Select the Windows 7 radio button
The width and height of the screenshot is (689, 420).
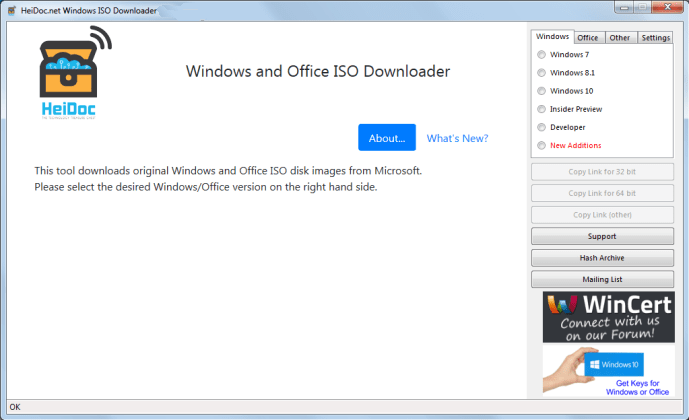tap(541, 54)
